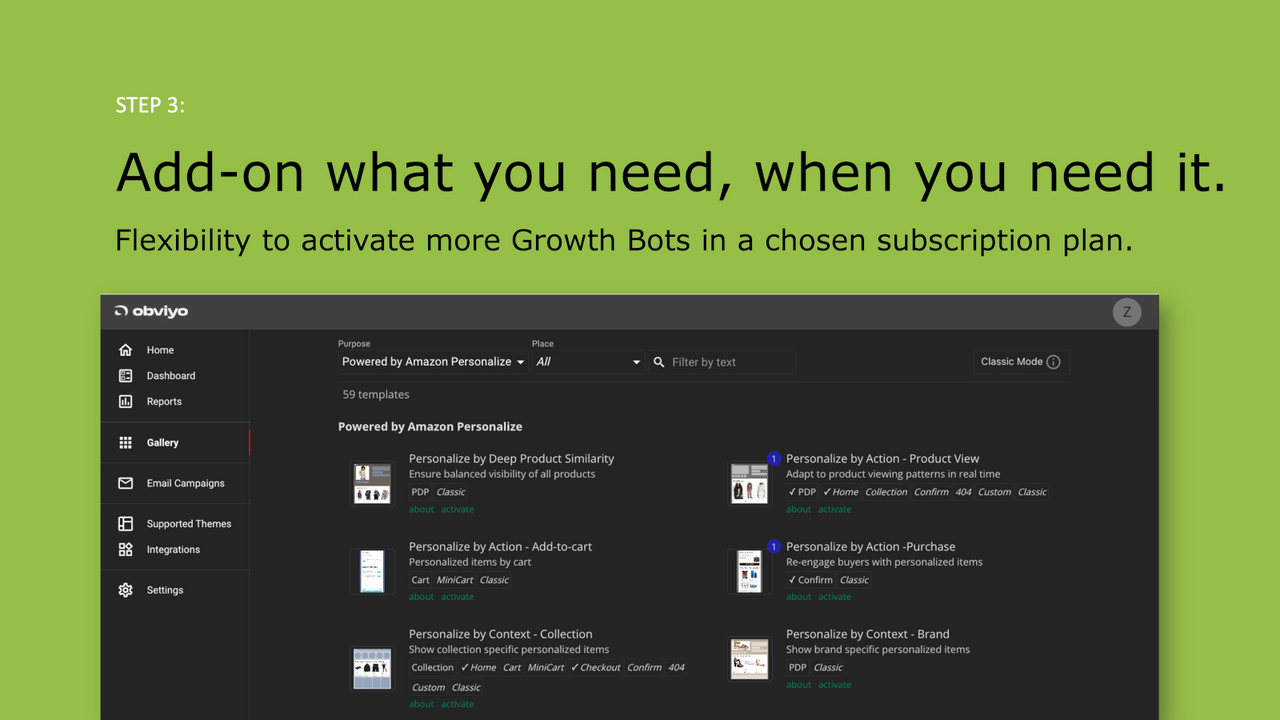Activate Personalize by Action - Add-to-cart
The width and height of the screenshot is (1280, 720).
click(458, 597)
